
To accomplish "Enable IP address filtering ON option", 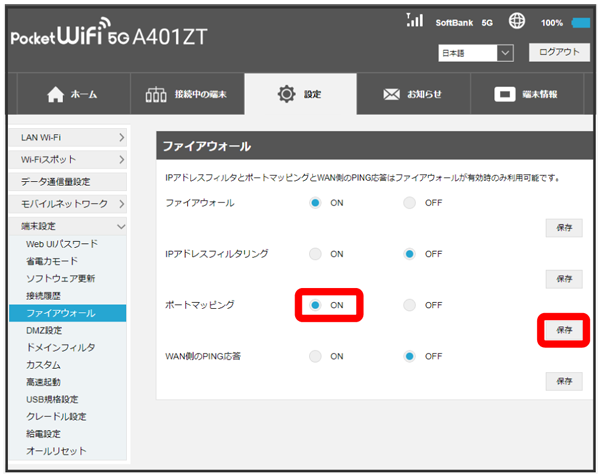I will [316, 254].
